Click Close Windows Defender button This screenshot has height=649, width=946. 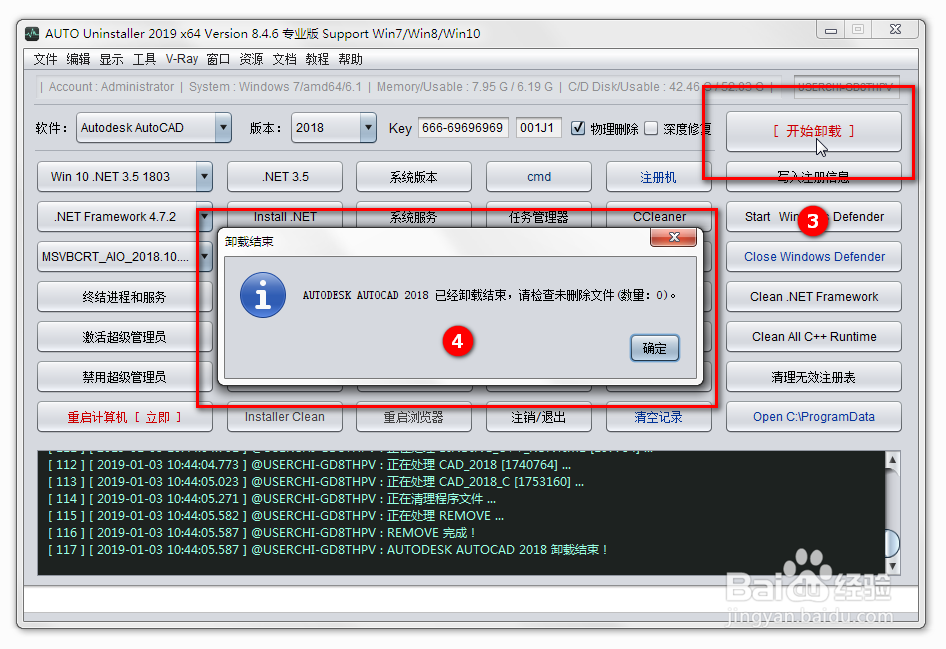point(813,256)
